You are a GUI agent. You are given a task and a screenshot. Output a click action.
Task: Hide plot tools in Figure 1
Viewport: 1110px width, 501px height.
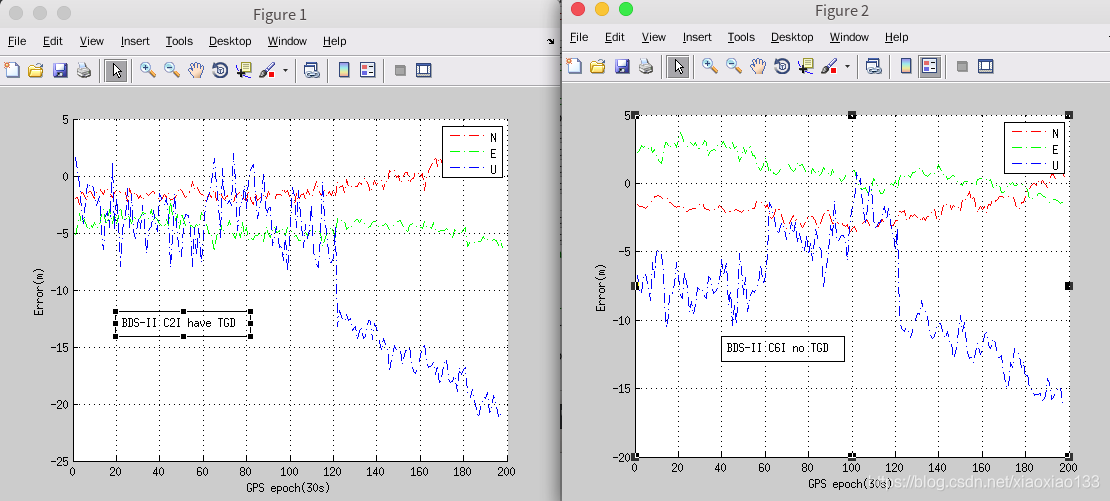click(400, 70)
